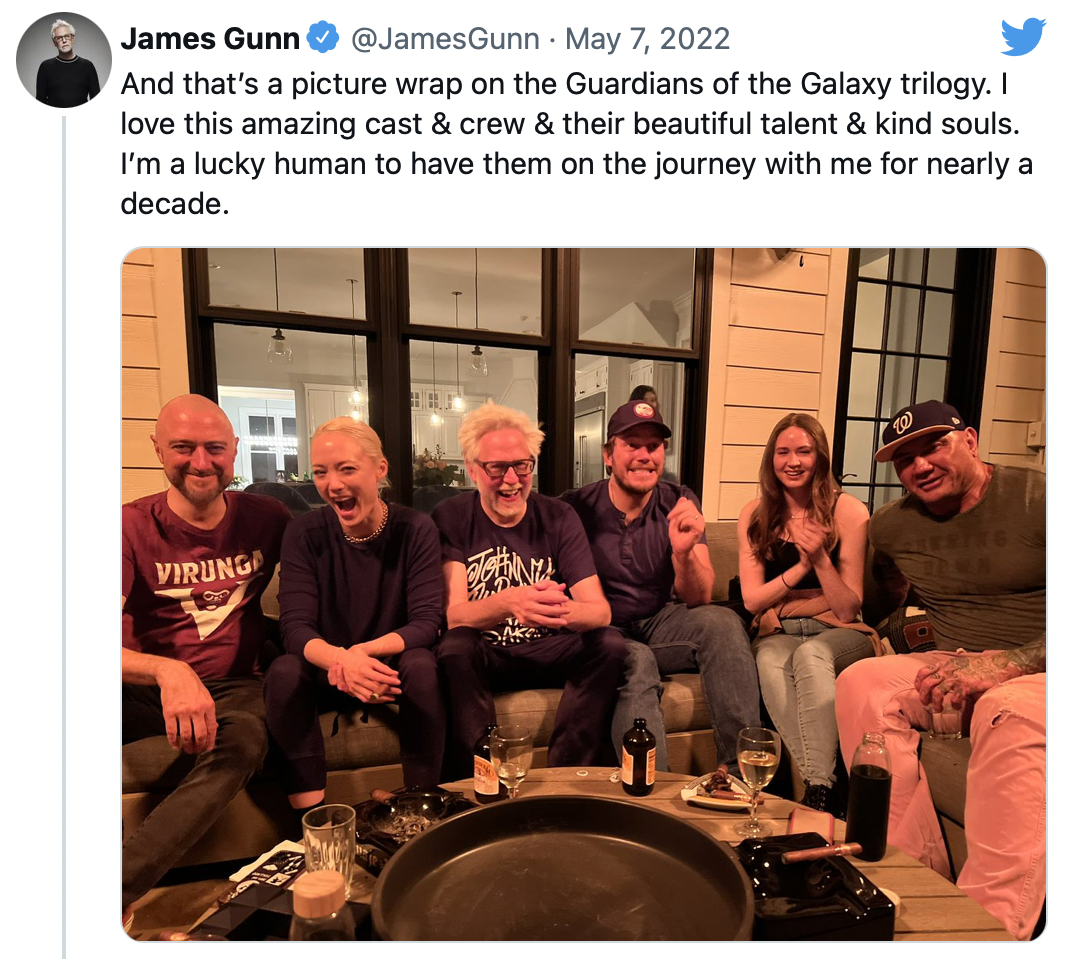Open the round profile avatar
This screenshot has width=1078, height=966.
(64, 60)
